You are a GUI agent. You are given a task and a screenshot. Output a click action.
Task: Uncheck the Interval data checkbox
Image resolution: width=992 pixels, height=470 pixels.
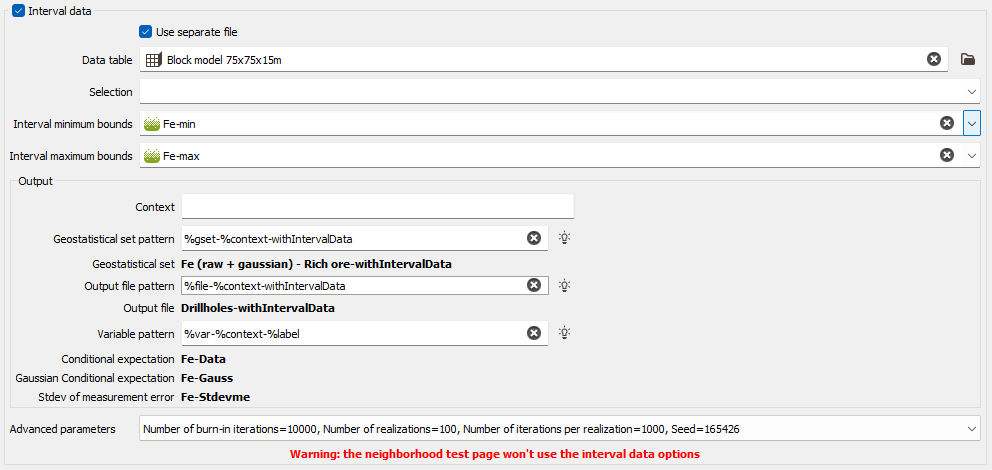[x=18, y=11]
